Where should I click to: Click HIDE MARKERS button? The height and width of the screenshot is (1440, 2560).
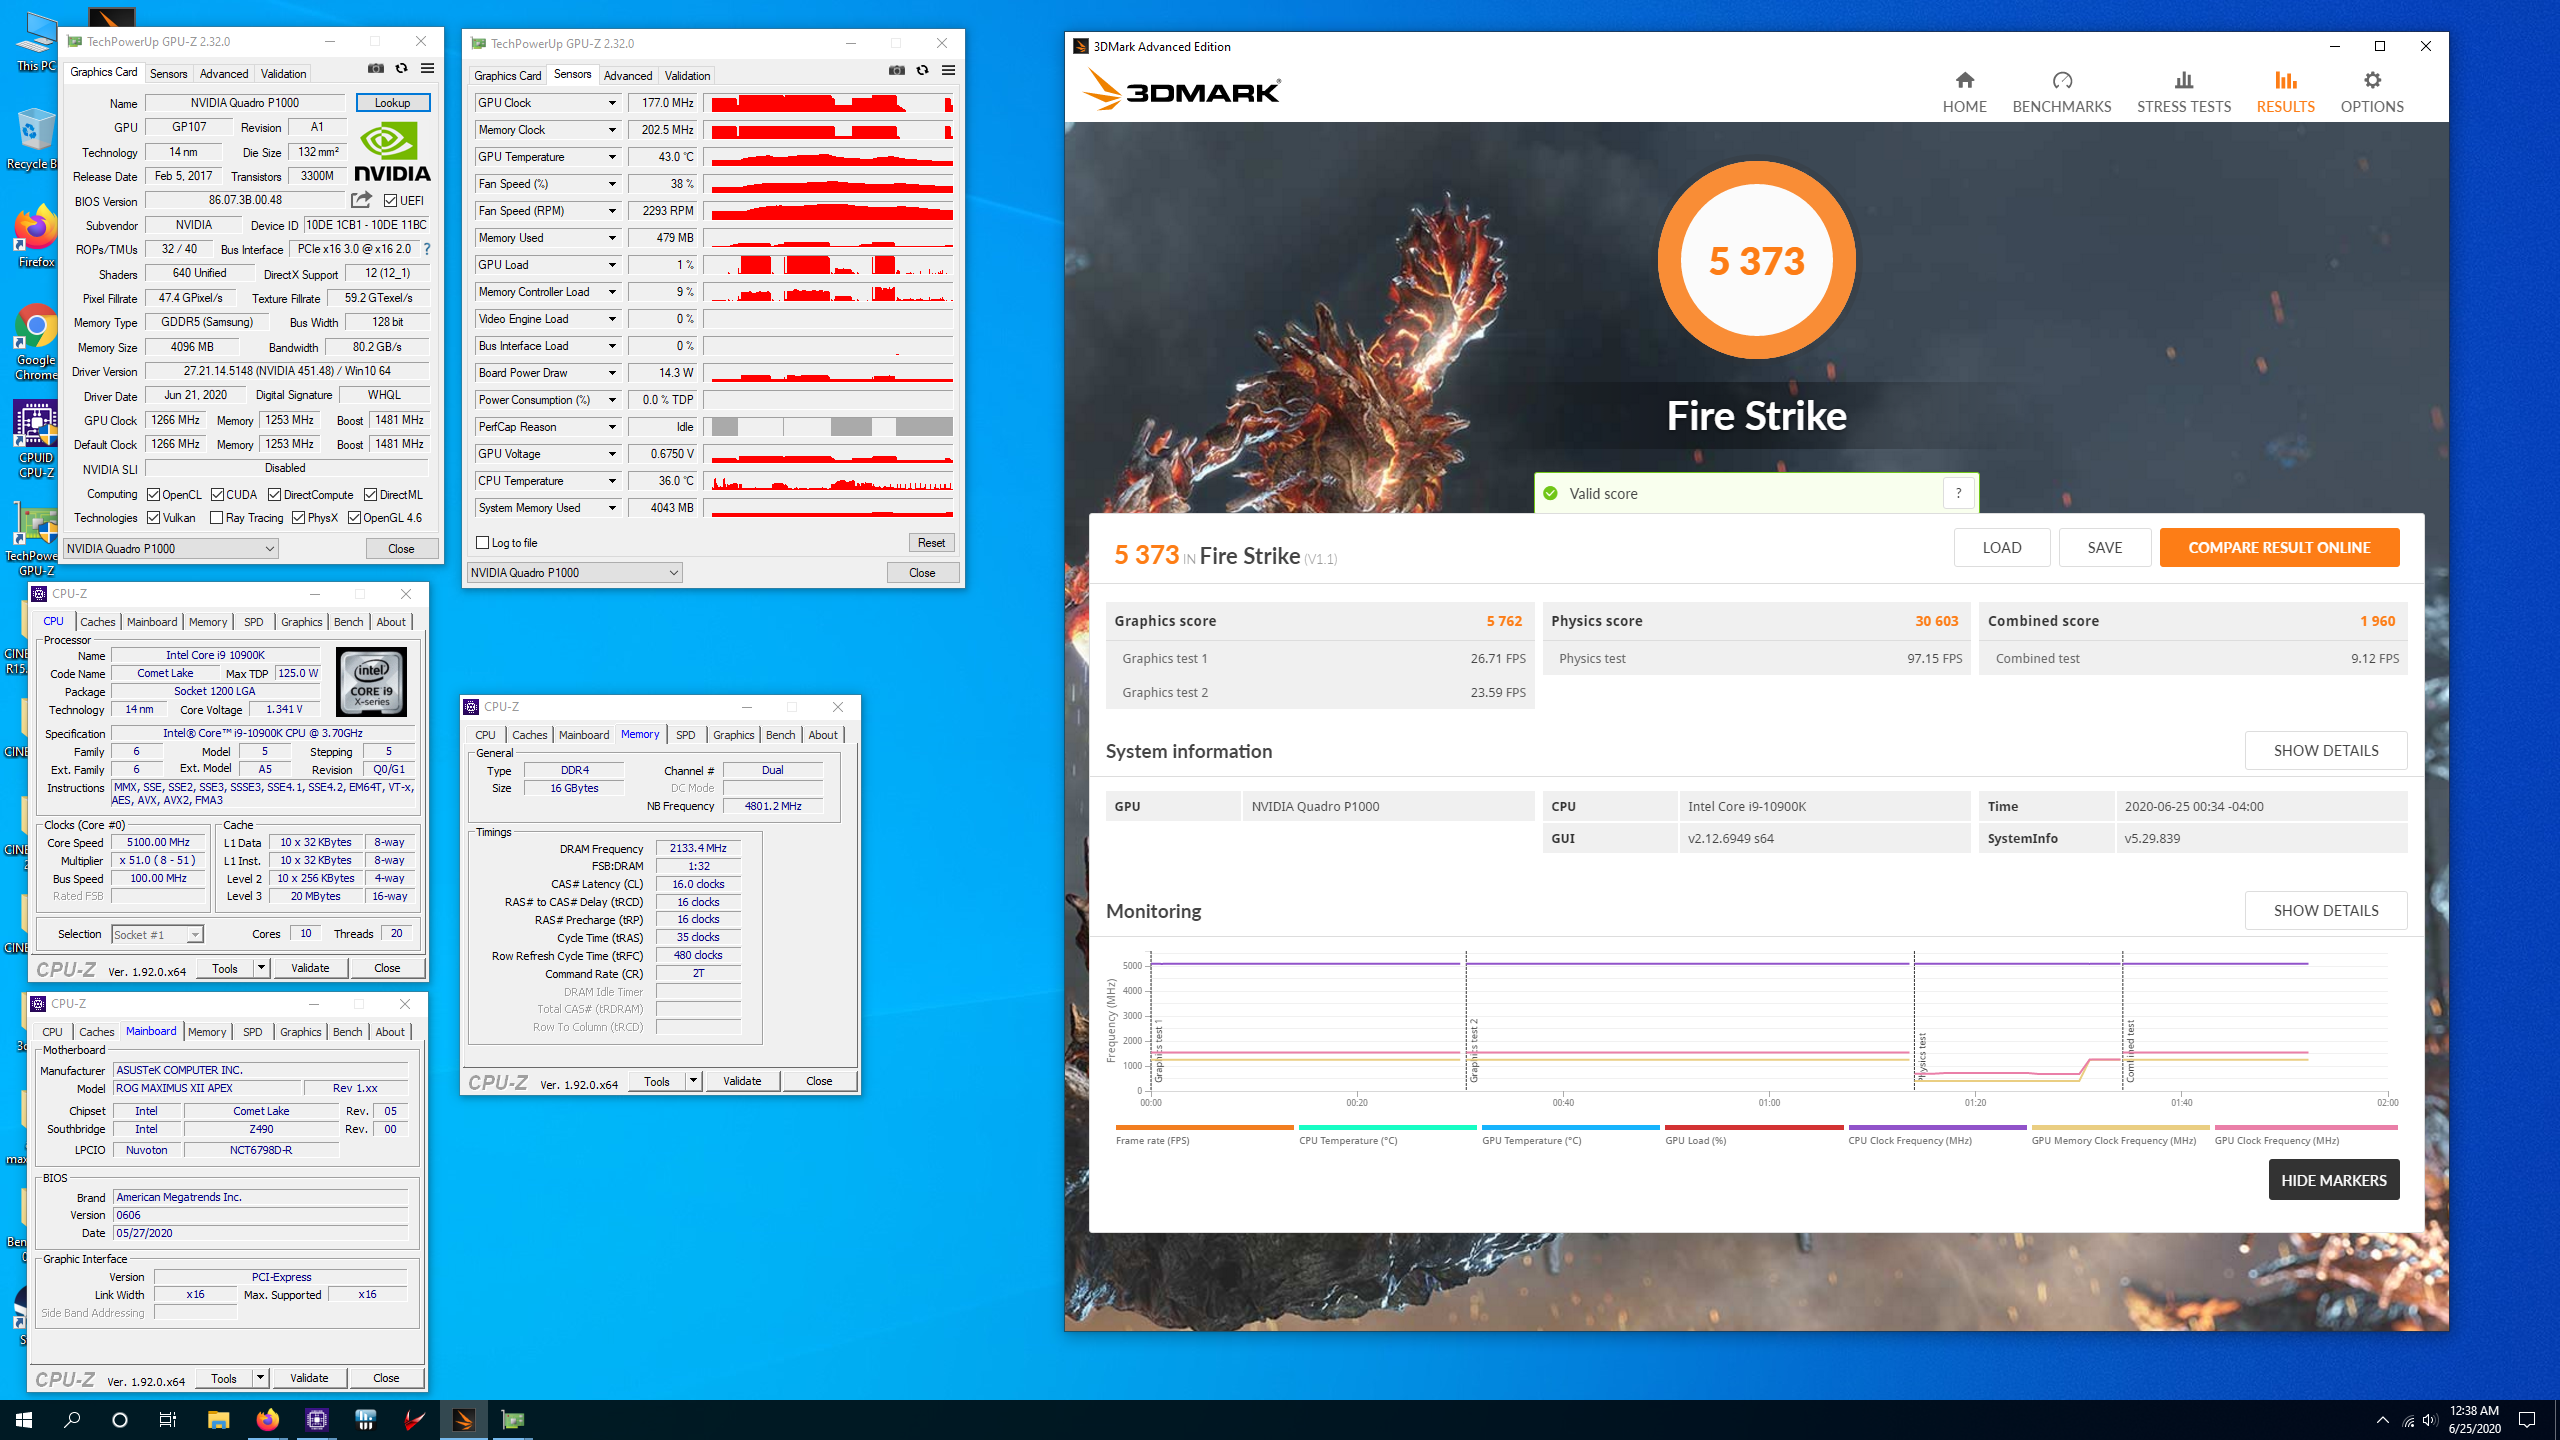point(2333,1180)
